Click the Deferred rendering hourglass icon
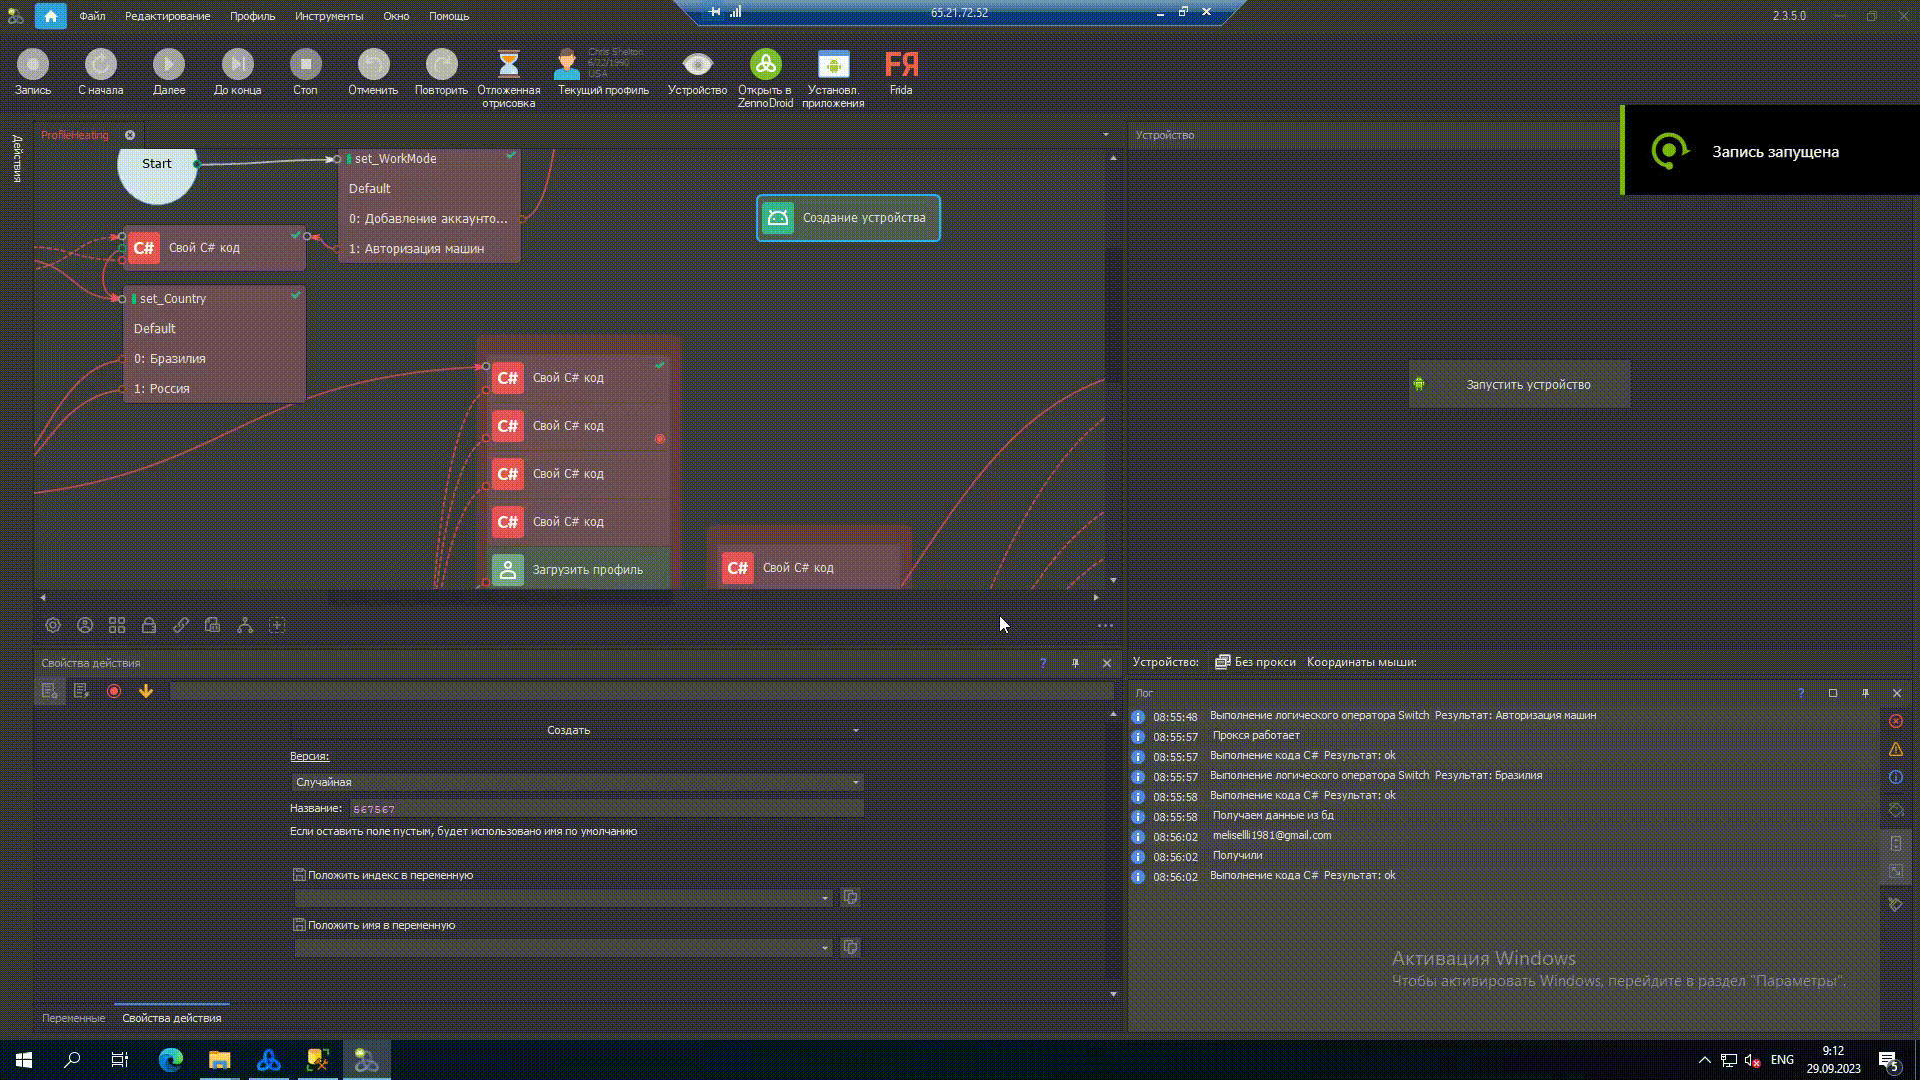Viewport: 1920px width, 1080px height. (x=508, y=66)
